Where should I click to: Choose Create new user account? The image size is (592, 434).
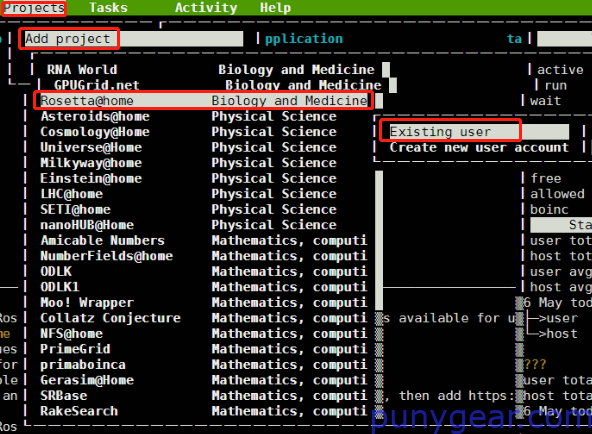pos(479,148)
